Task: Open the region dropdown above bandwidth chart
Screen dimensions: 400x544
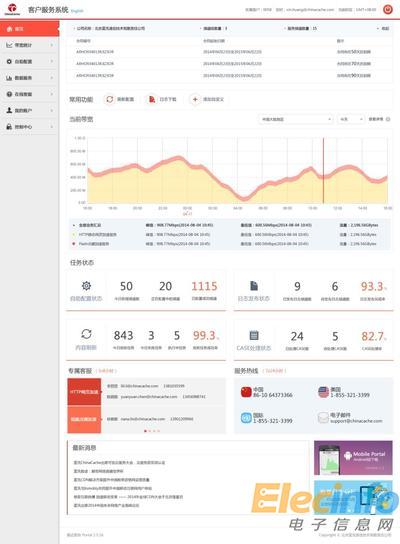Action: click(296, 119)
